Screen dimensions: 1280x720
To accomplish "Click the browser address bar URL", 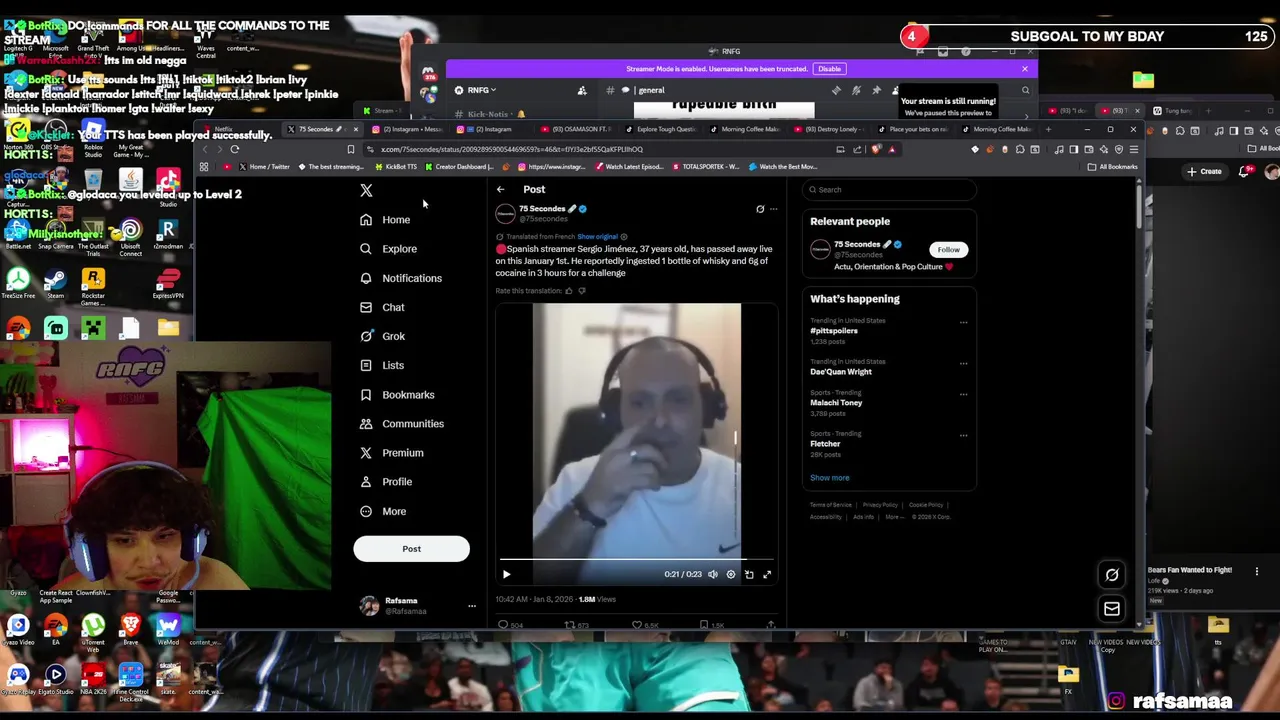I will pyautogui.click(x=511, y=149).
